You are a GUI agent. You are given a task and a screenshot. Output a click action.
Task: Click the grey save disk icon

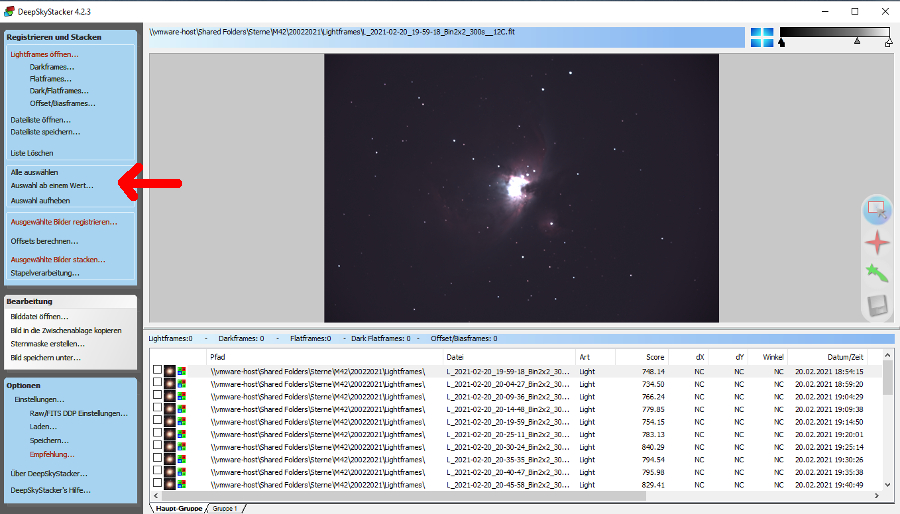pyautogui.click(x=877, y=305)
